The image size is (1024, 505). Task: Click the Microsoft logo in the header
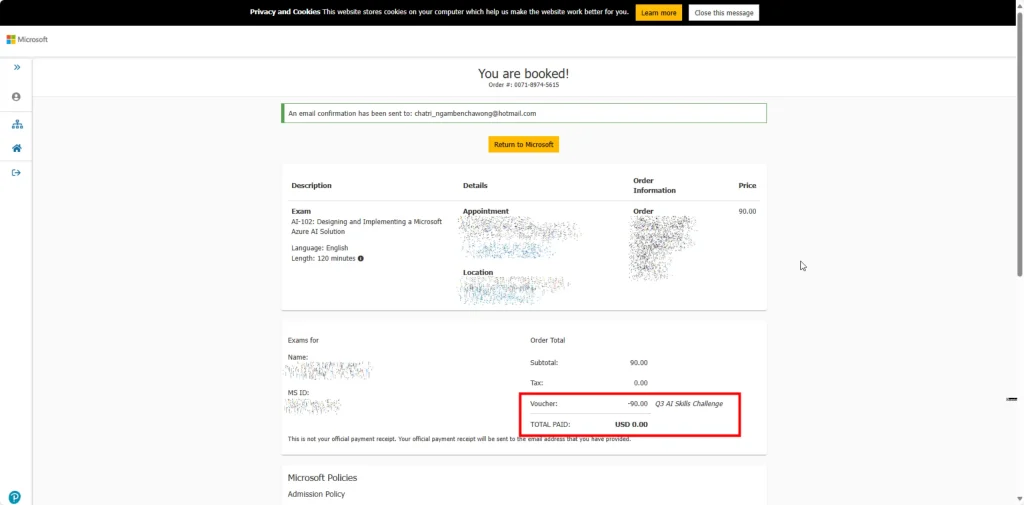click(x=27, y=39)
